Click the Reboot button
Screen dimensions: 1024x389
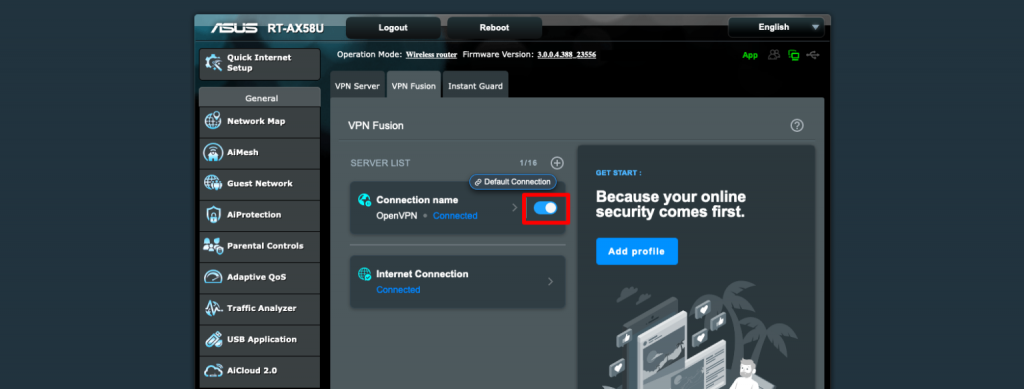(494, 27)
